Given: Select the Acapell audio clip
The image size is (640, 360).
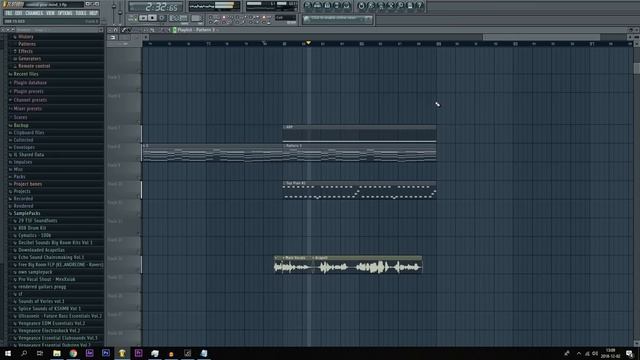Looking at the screenshot, I should pos(367,264).
